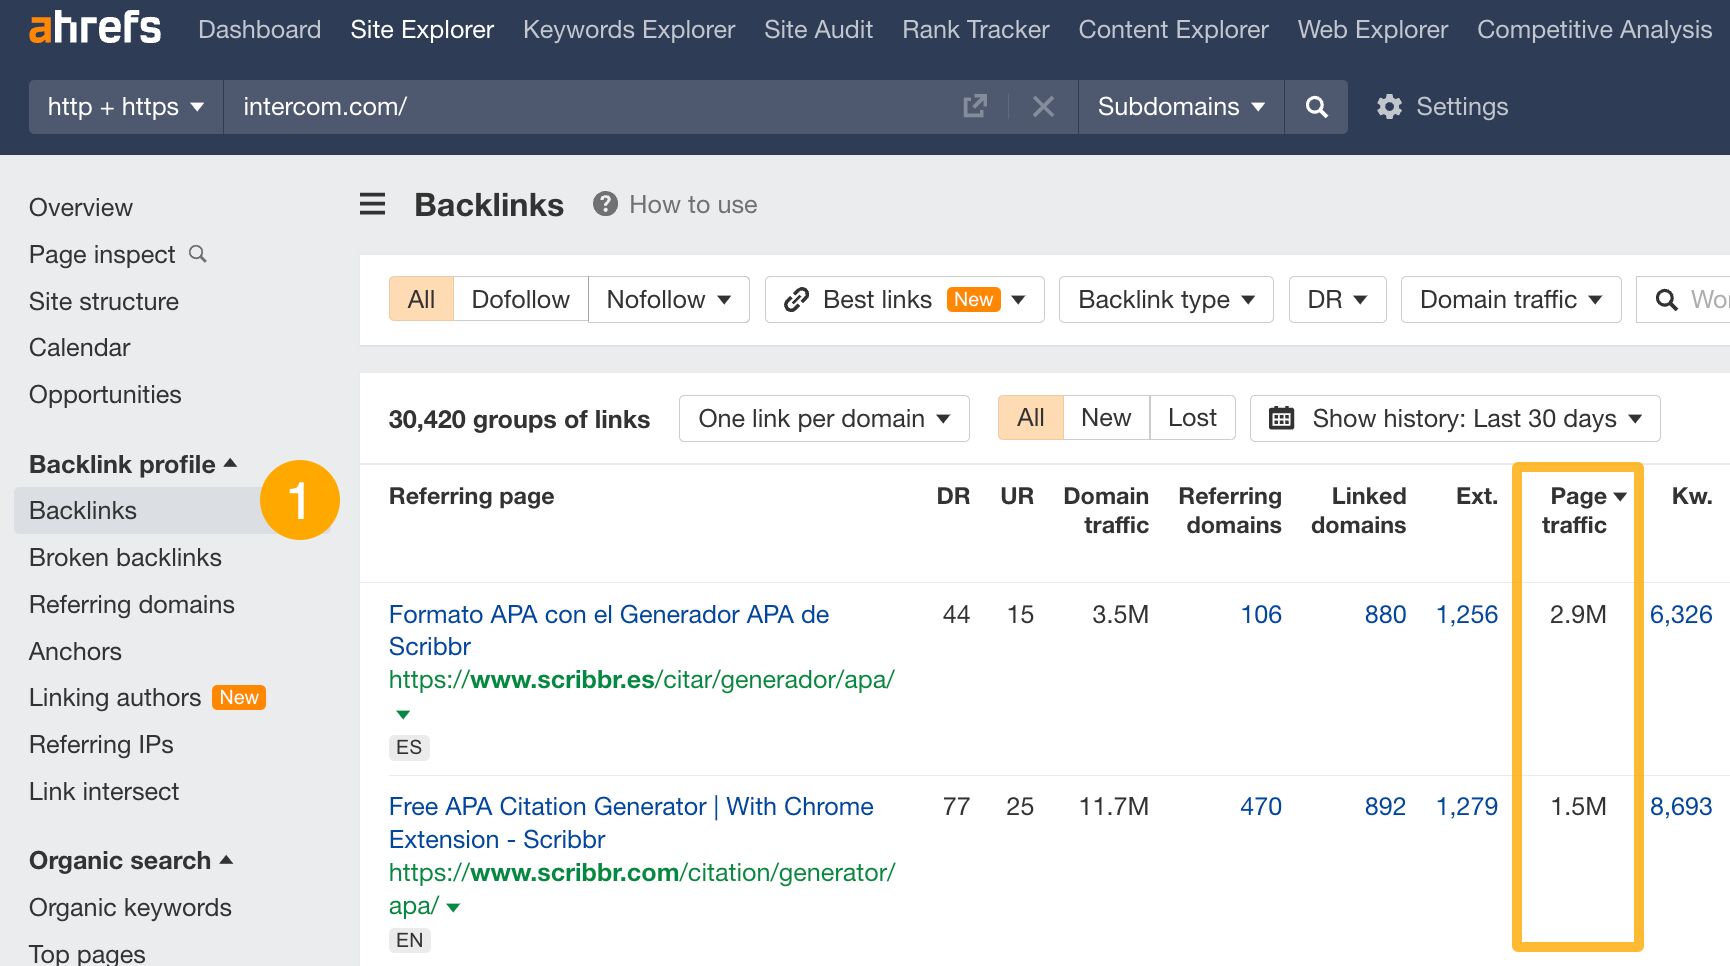Click the chain icon on Best links filter
Screen dimensions: 1730x966
point(795,299)
